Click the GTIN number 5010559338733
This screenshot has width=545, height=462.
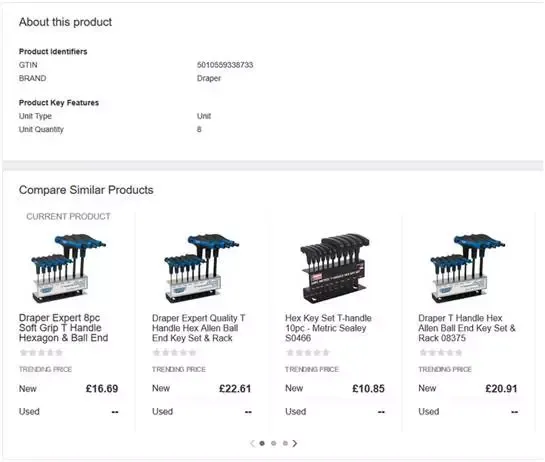(225, 65)
